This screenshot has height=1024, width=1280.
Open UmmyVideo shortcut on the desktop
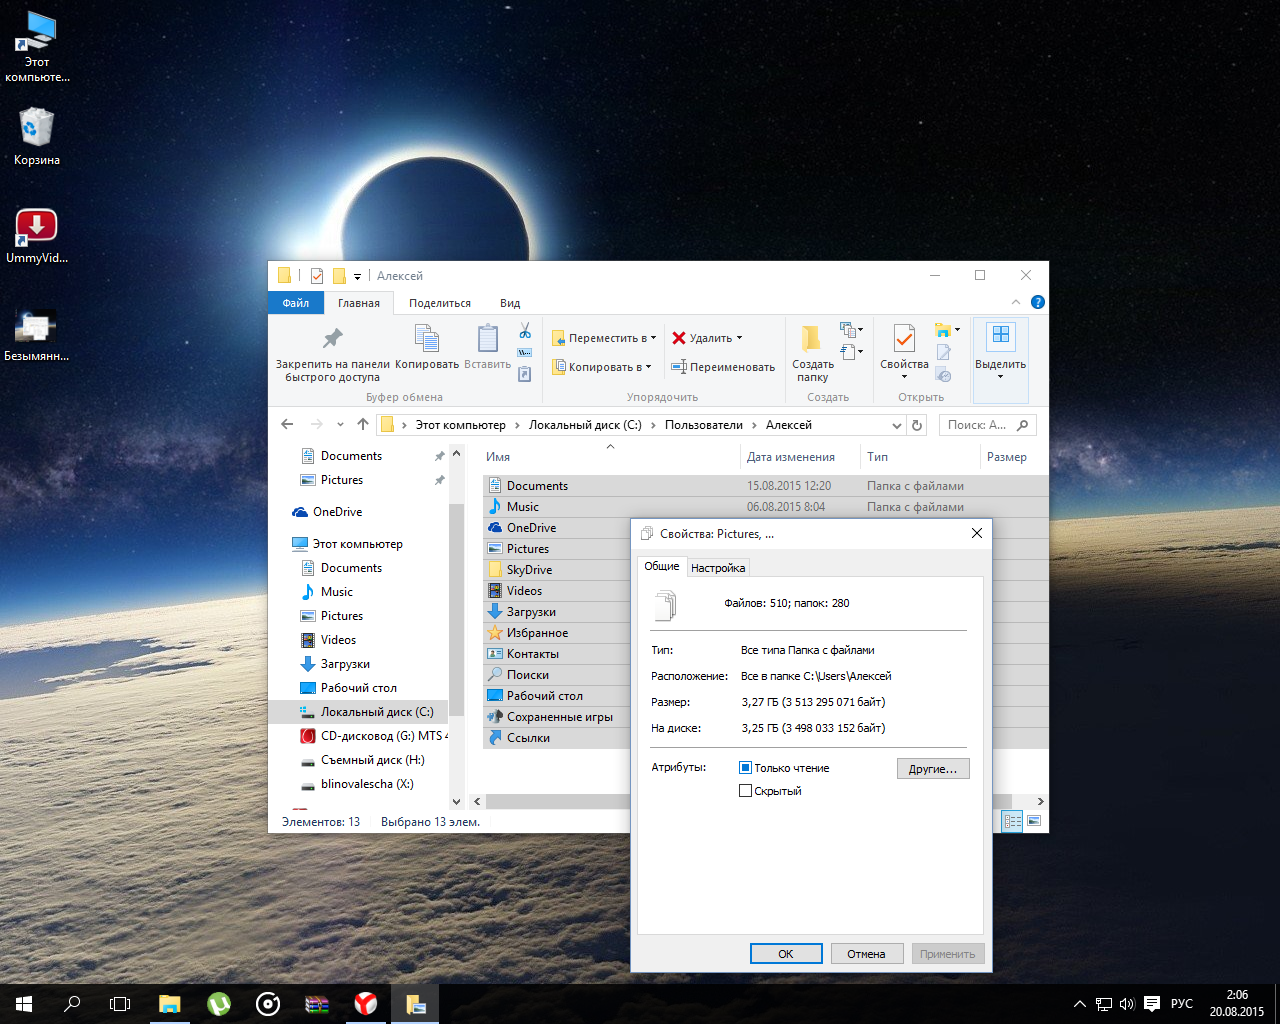(x=37, y=236)
